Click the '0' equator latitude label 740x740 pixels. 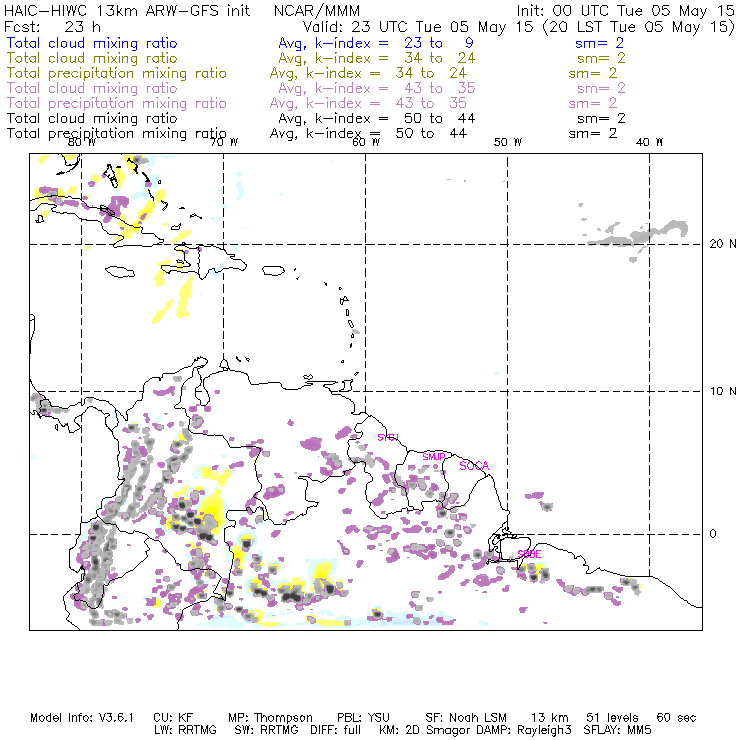click(x=713, y=534)
